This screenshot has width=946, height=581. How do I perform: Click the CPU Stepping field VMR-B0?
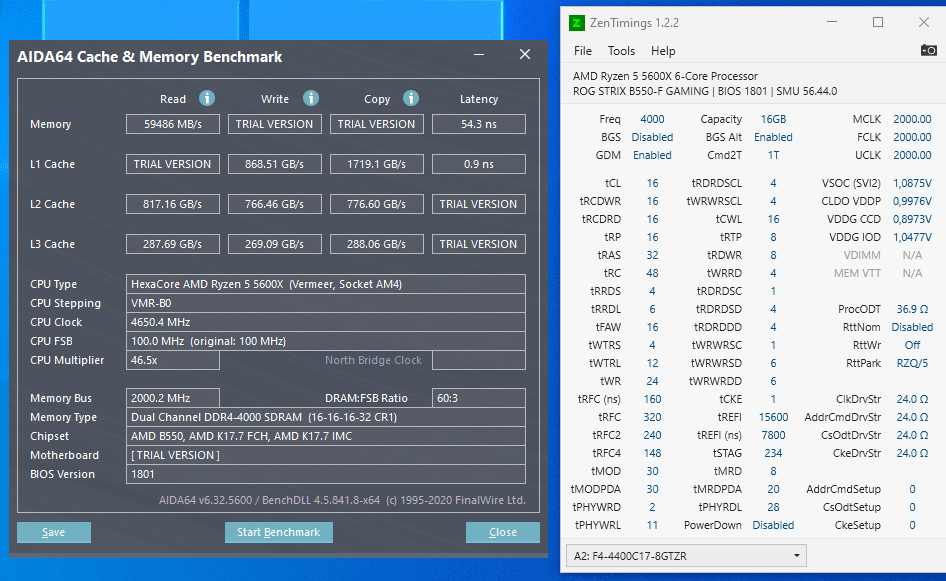point(326,303)
